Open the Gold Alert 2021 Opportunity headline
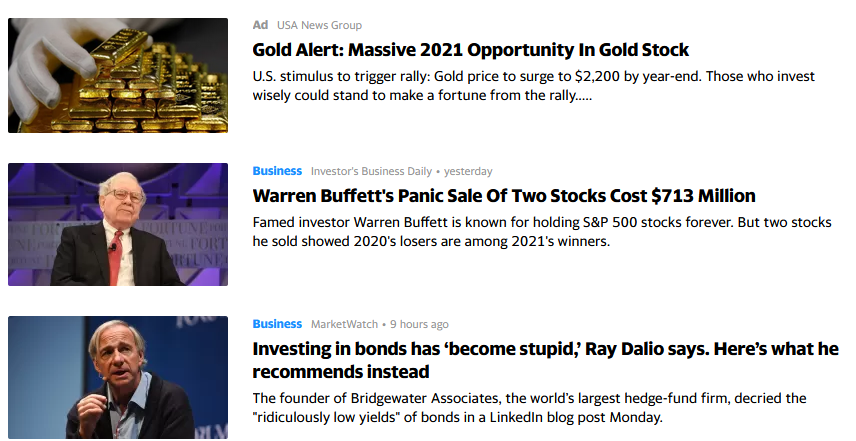Screen dimensions: 856x441 pyautogui.click(x=471, y=50)
